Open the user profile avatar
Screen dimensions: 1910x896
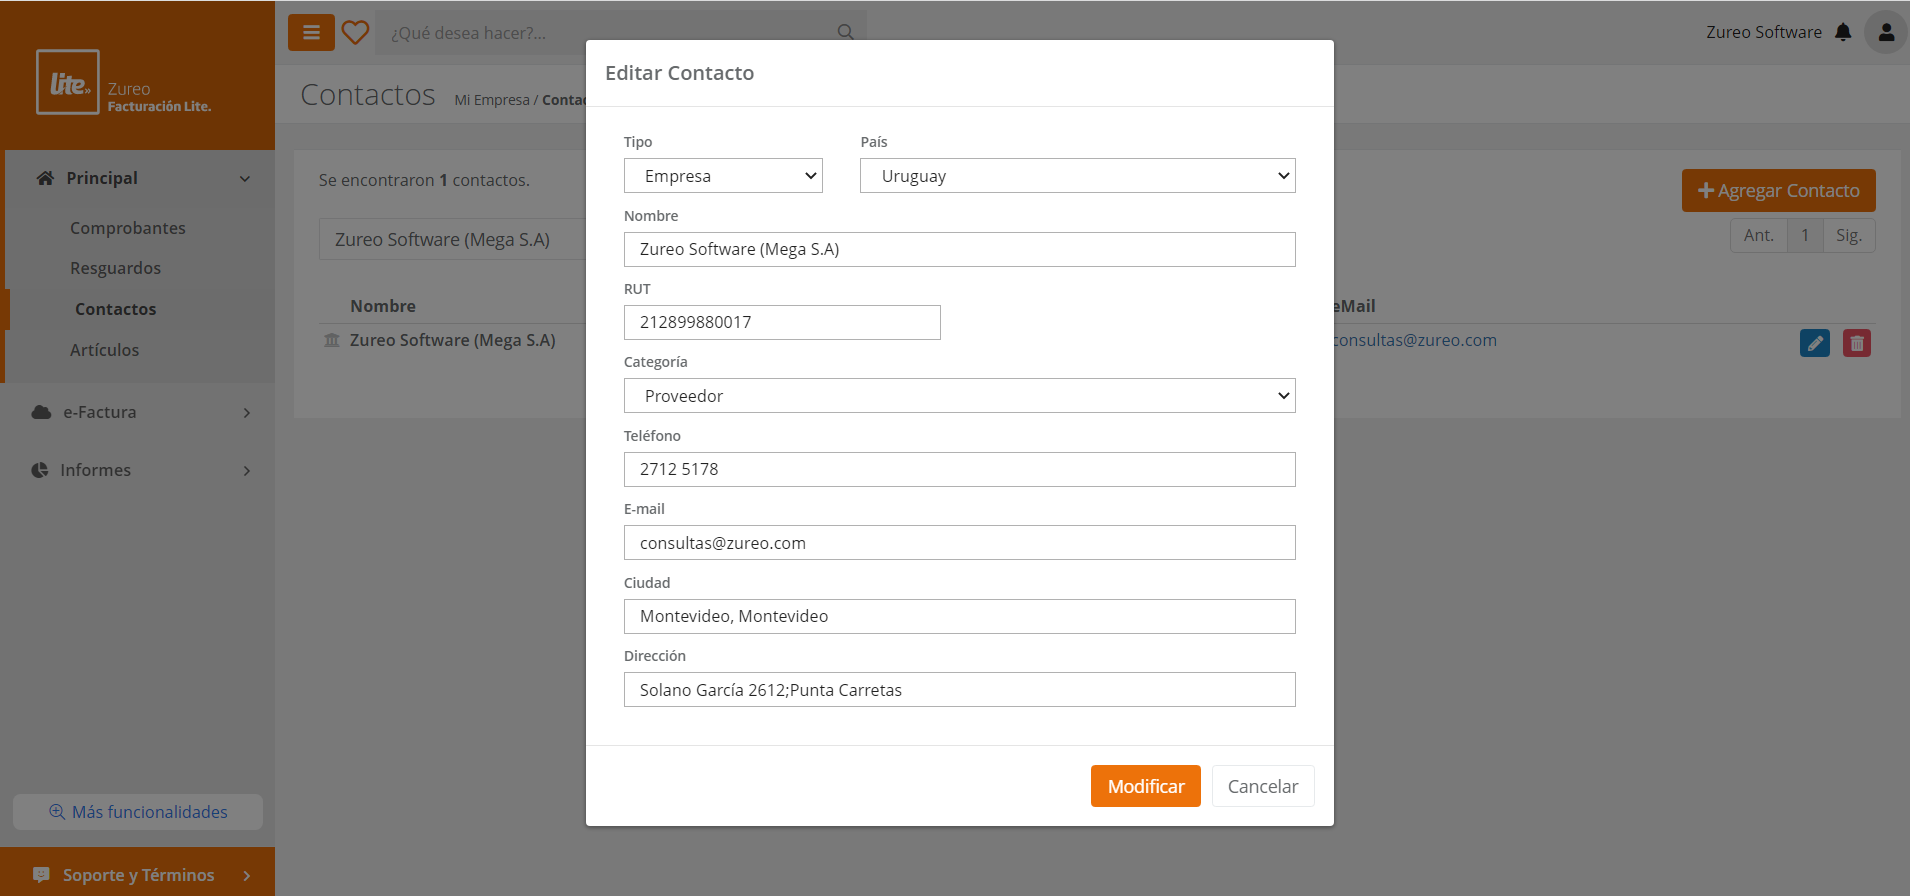pyautogui.click(x=1886, y=32)
